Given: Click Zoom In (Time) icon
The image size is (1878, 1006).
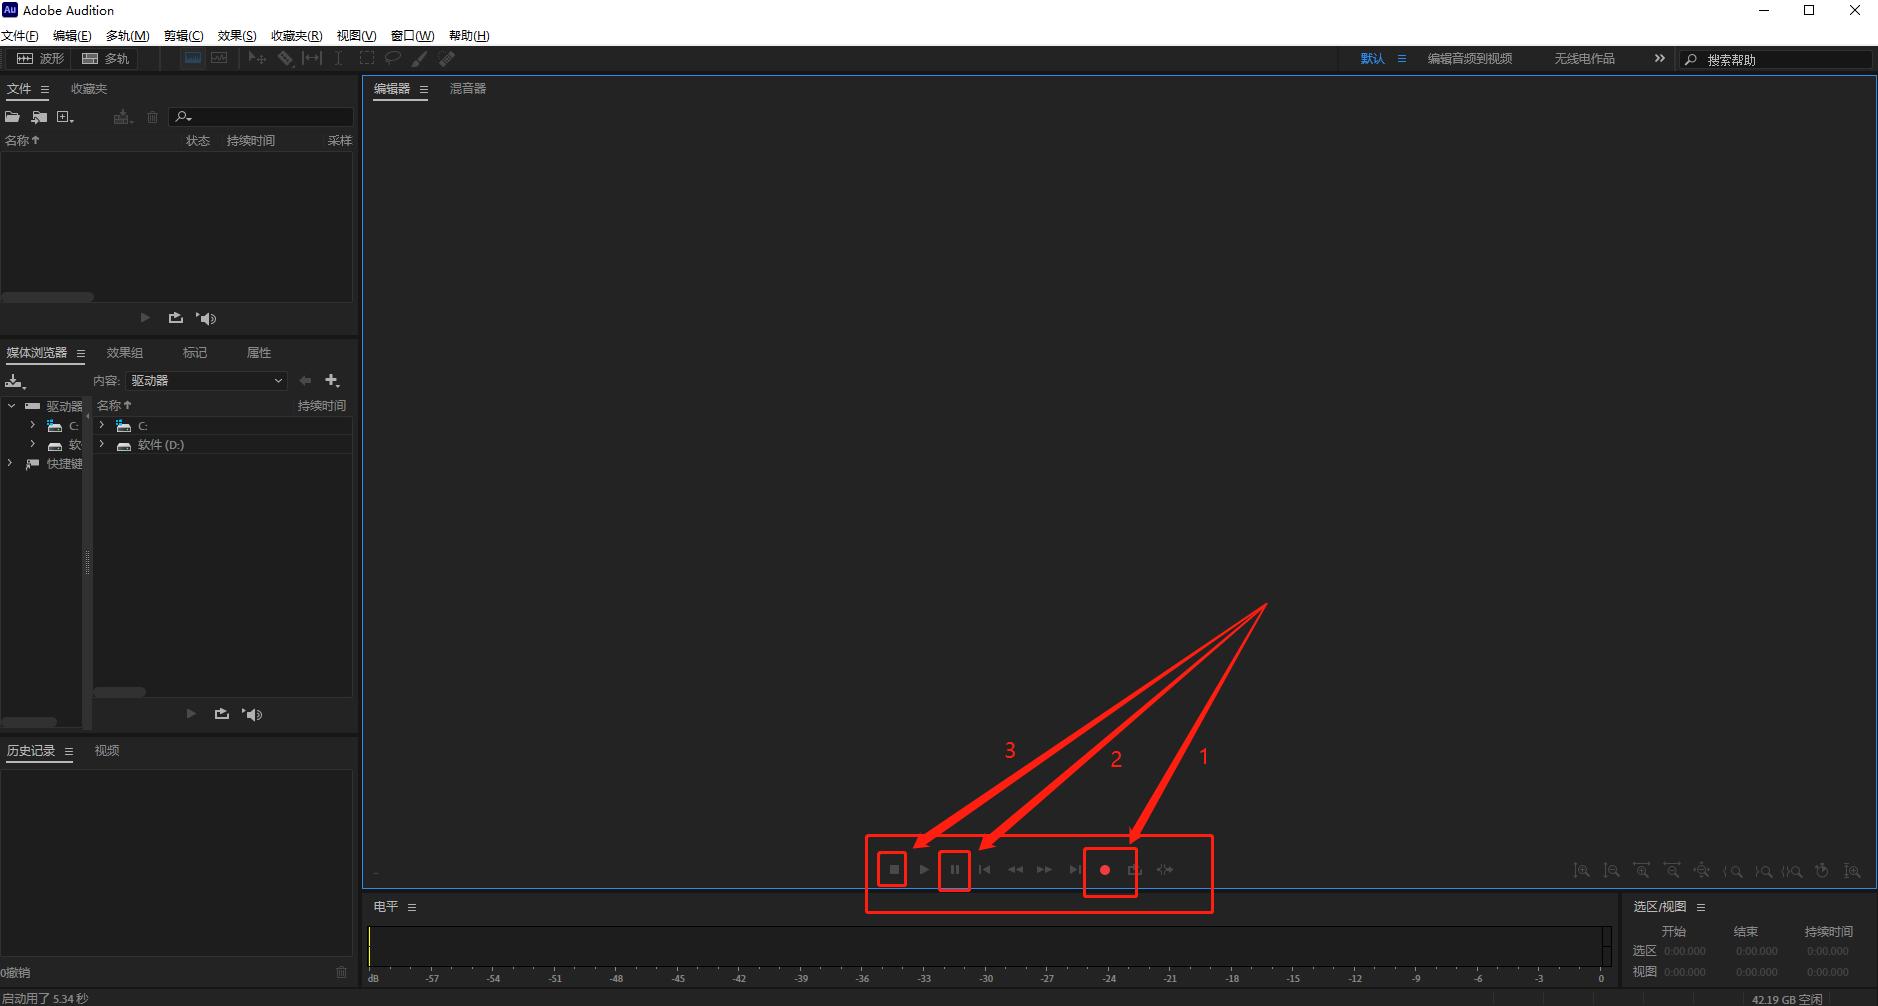Looking at the screenshot, I should [x=1642, y=871].
